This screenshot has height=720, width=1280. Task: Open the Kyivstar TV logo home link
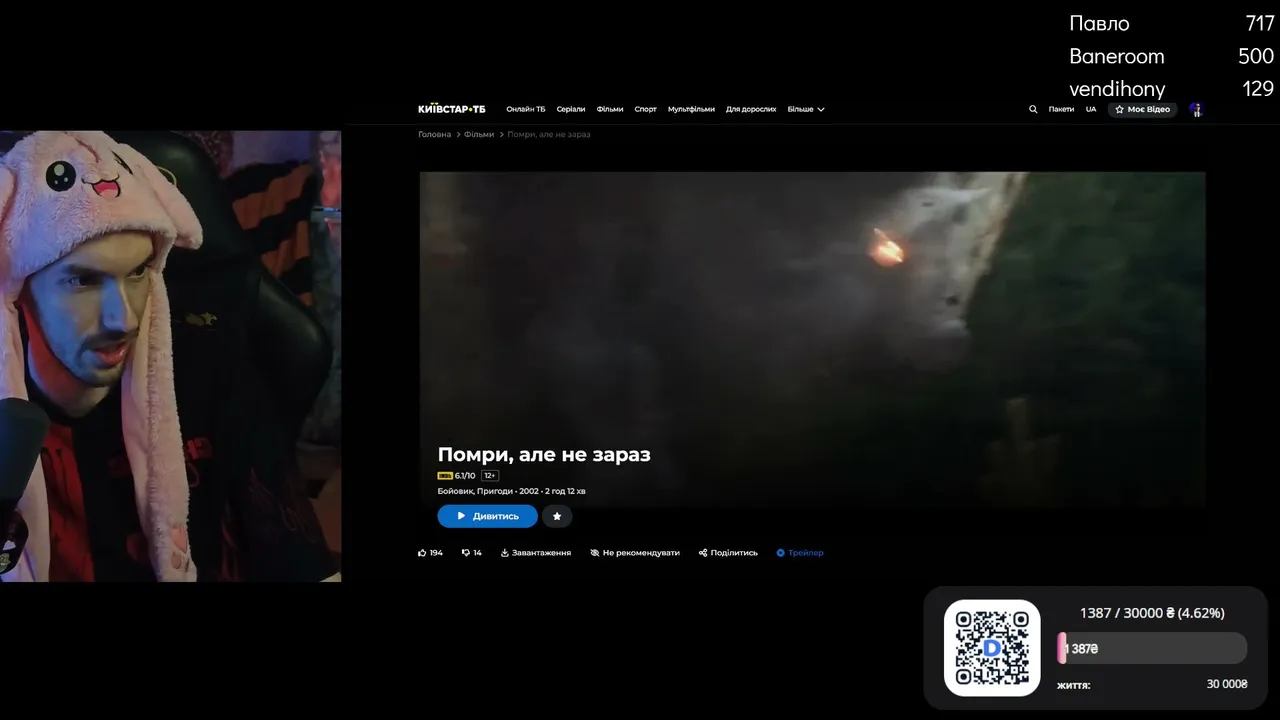pos(452,109)
